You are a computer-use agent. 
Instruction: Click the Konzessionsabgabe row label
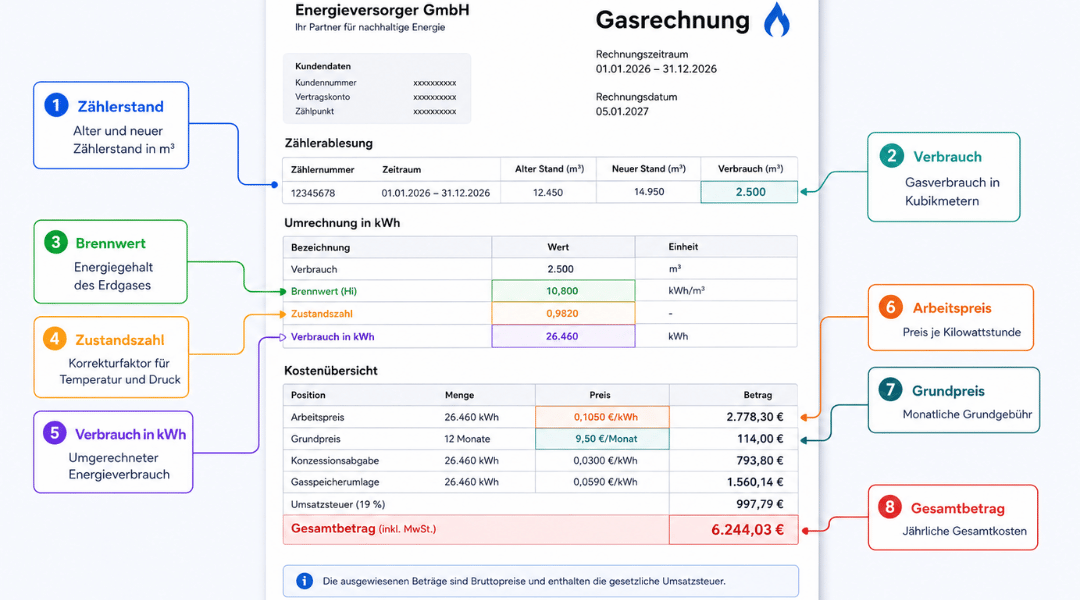335,460
